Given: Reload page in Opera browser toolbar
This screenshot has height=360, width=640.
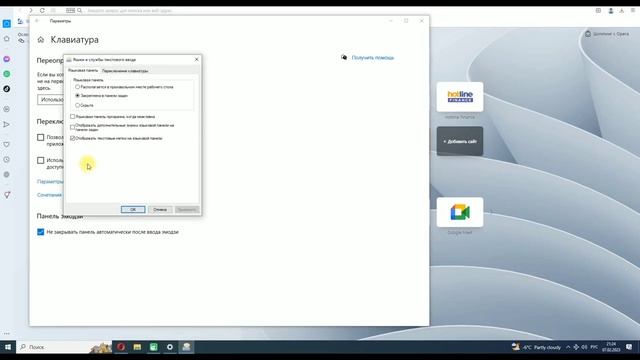Looking at the screenshot, I should click(42, 10).
